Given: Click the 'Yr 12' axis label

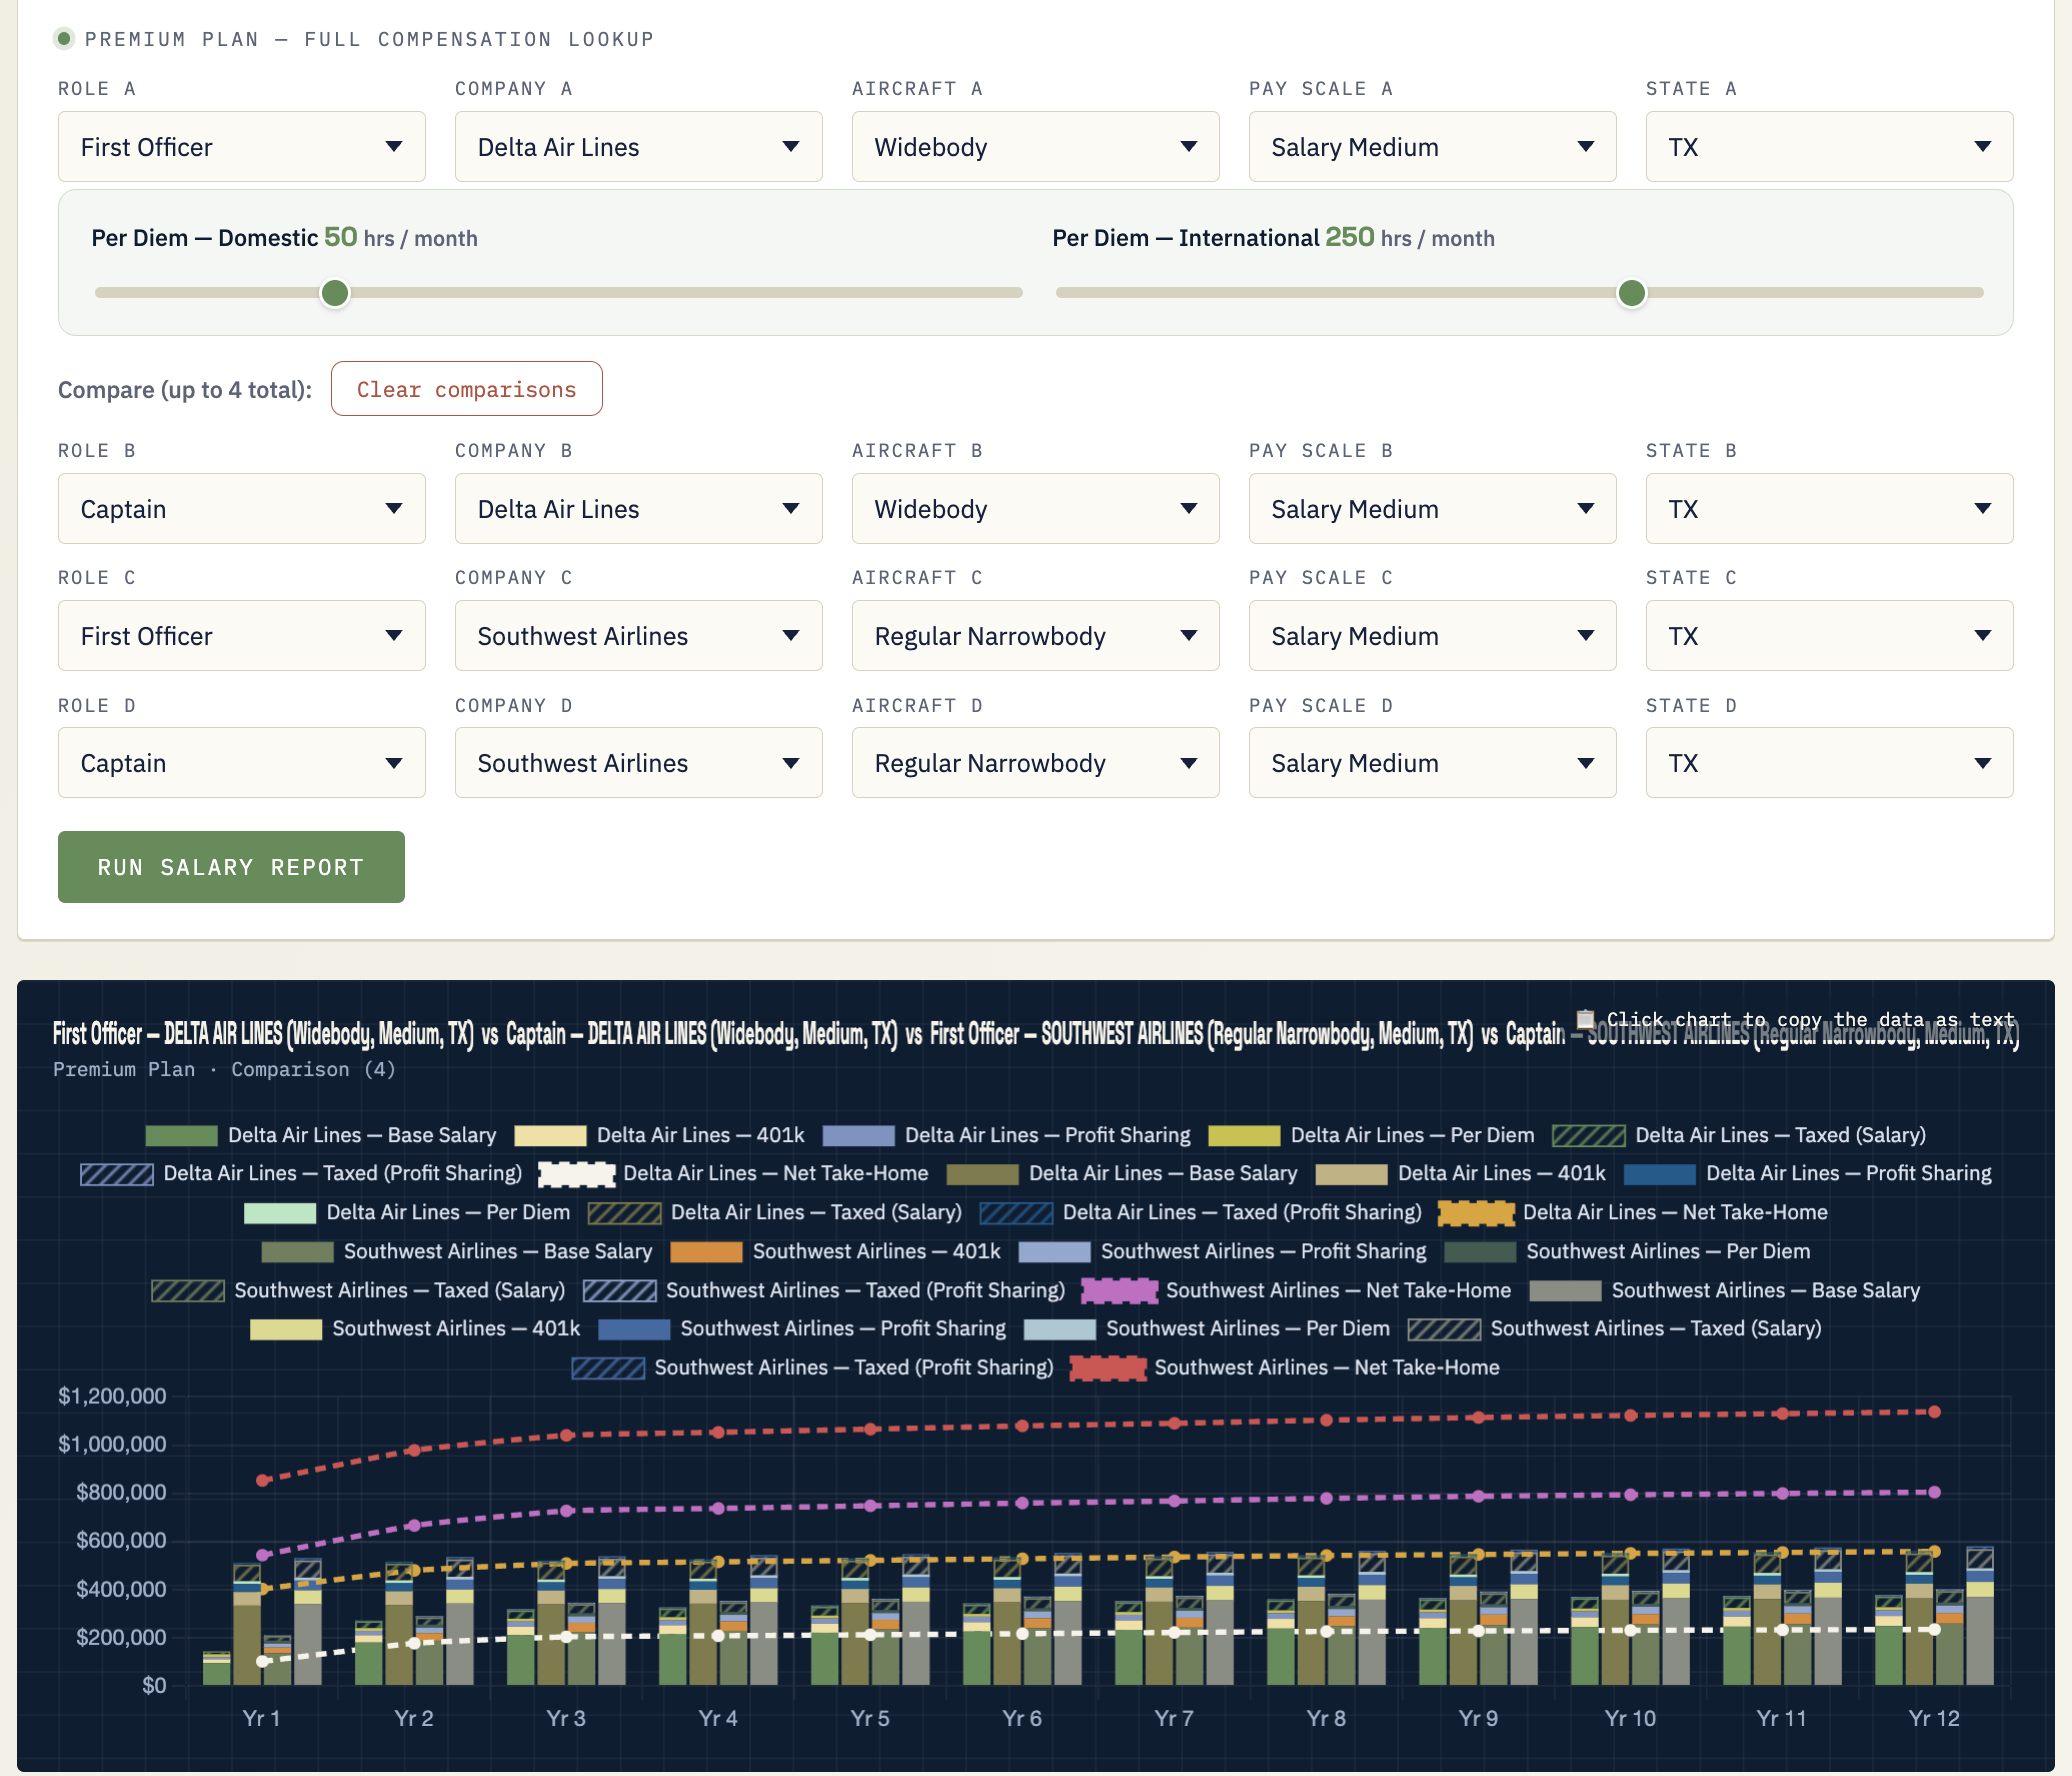Looking at the screenshot, I should 1934,1718.
